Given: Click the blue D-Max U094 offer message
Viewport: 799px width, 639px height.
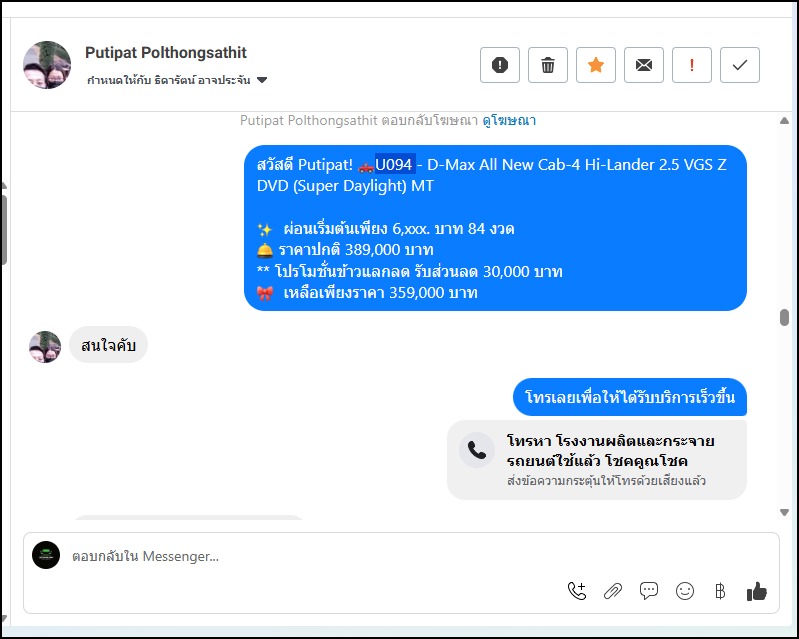Looking at the screenshot, I should [495, 228].
